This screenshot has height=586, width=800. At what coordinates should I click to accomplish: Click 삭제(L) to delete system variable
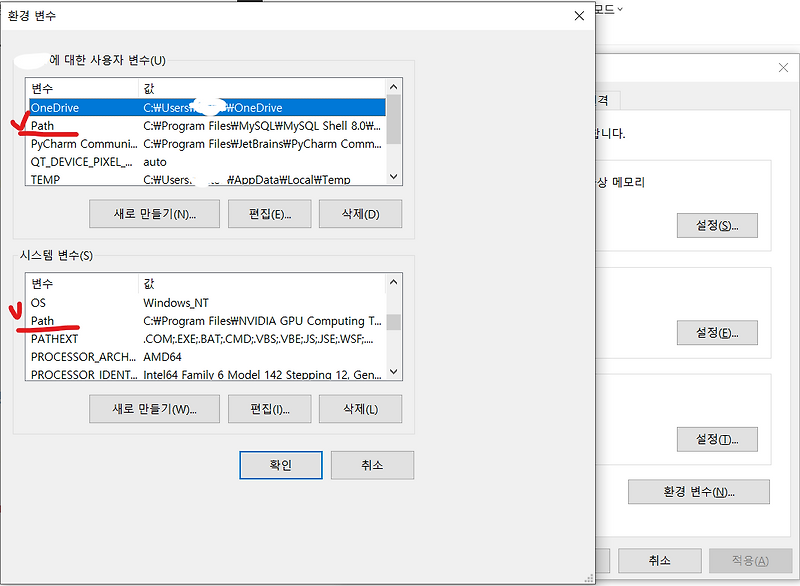(x=360, y=408)
